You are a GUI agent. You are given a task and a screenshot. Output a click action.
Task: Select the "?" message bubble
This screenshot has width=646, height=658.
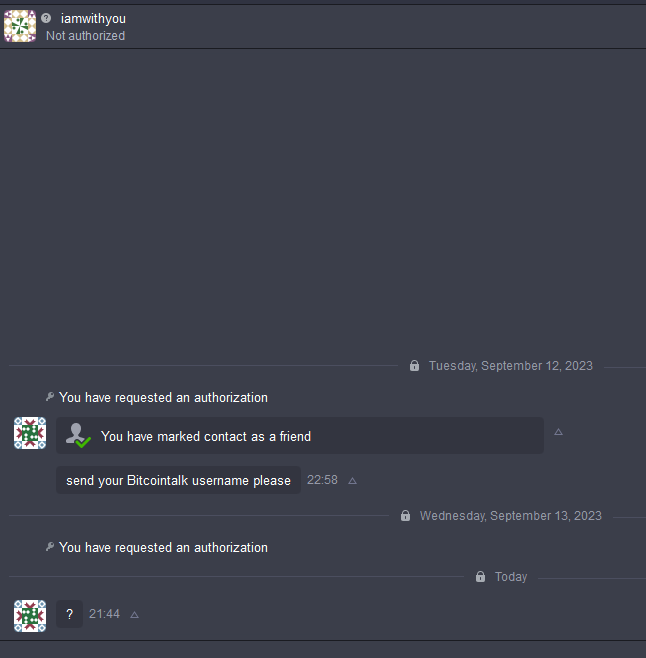[69, 614]
